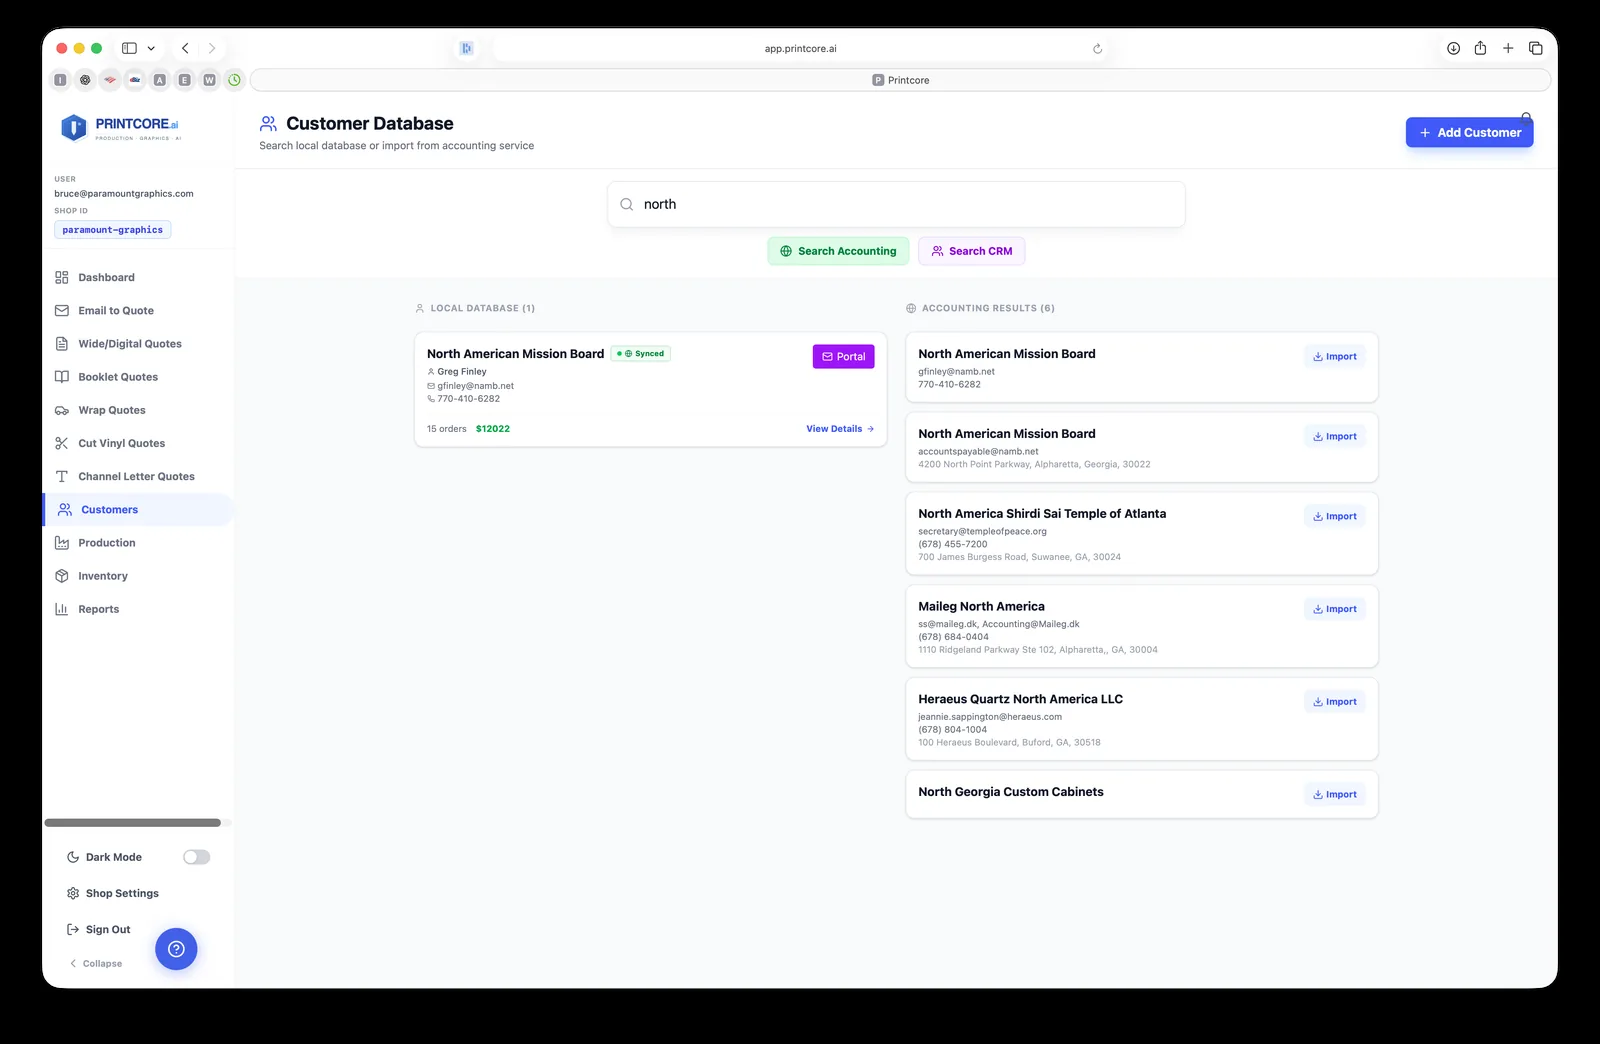Select the Printcore browser tab

point(900,80)
